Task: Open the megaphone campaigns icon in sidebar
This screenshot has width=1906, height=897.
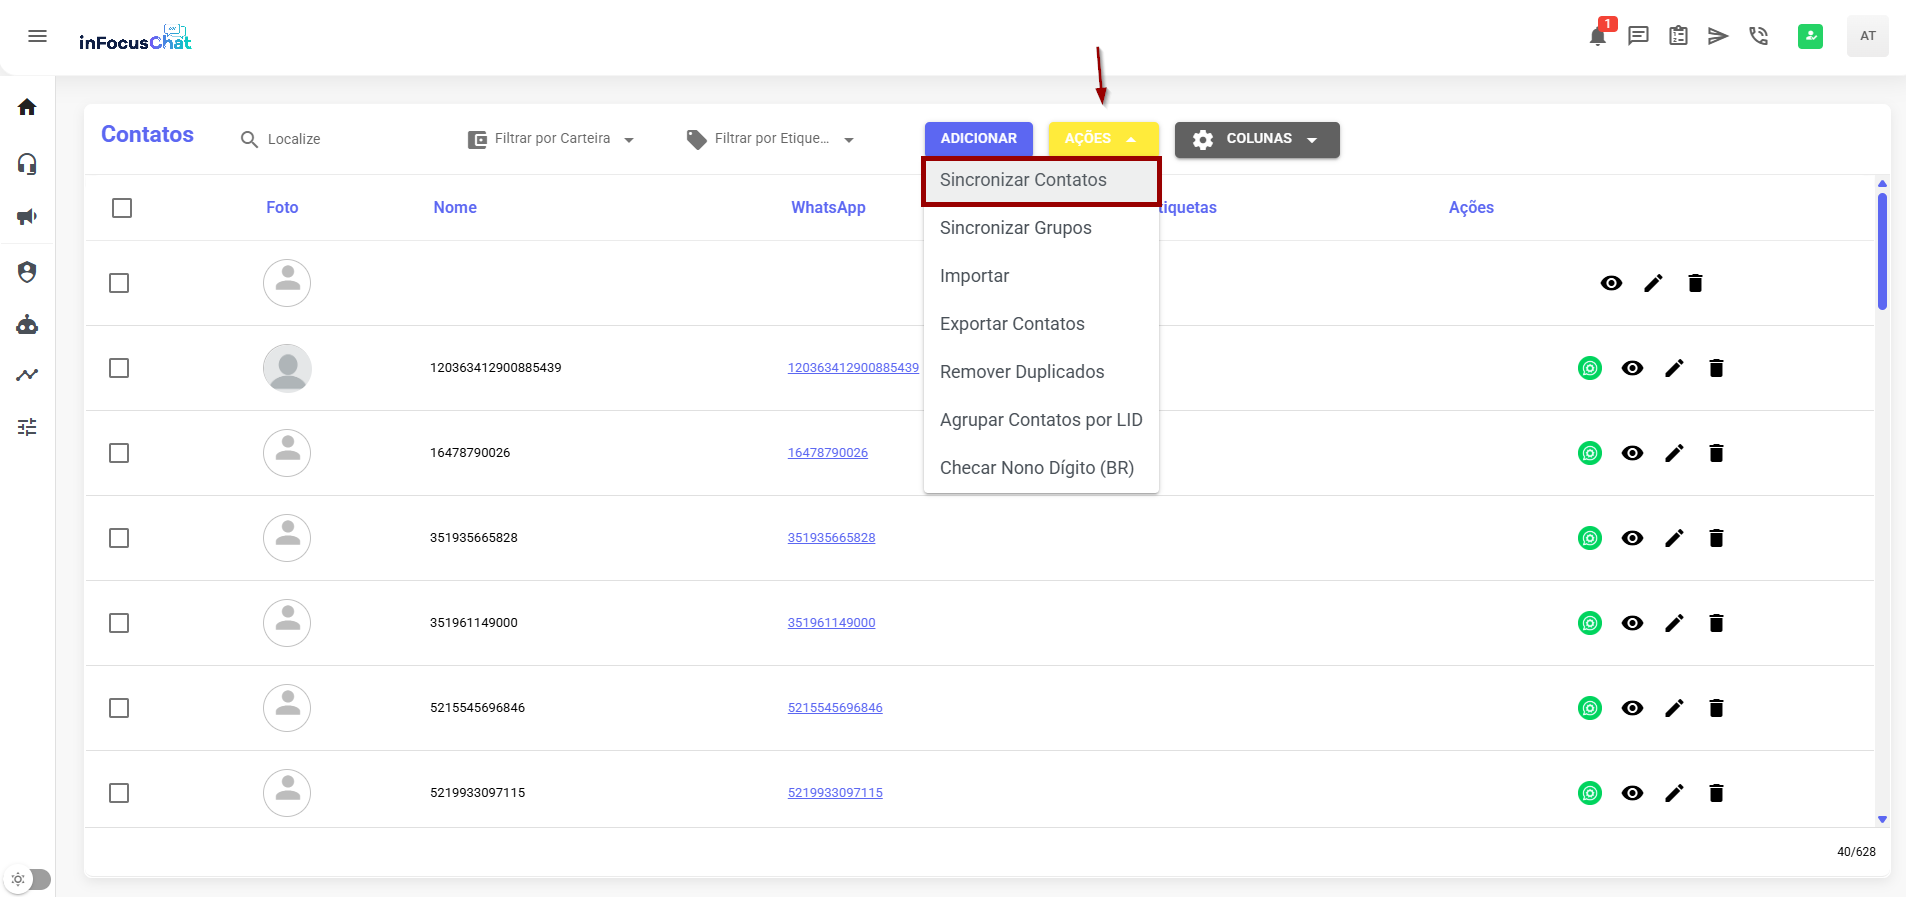Action: tap(27, 217)
